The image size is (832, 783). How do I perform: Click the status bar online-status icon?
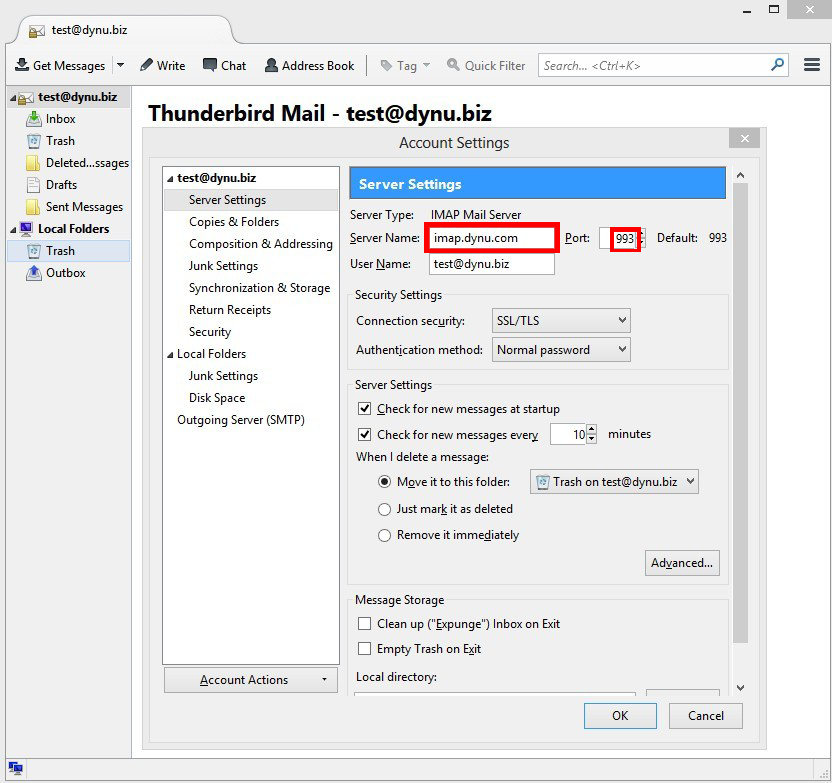(x=15, y=768)
